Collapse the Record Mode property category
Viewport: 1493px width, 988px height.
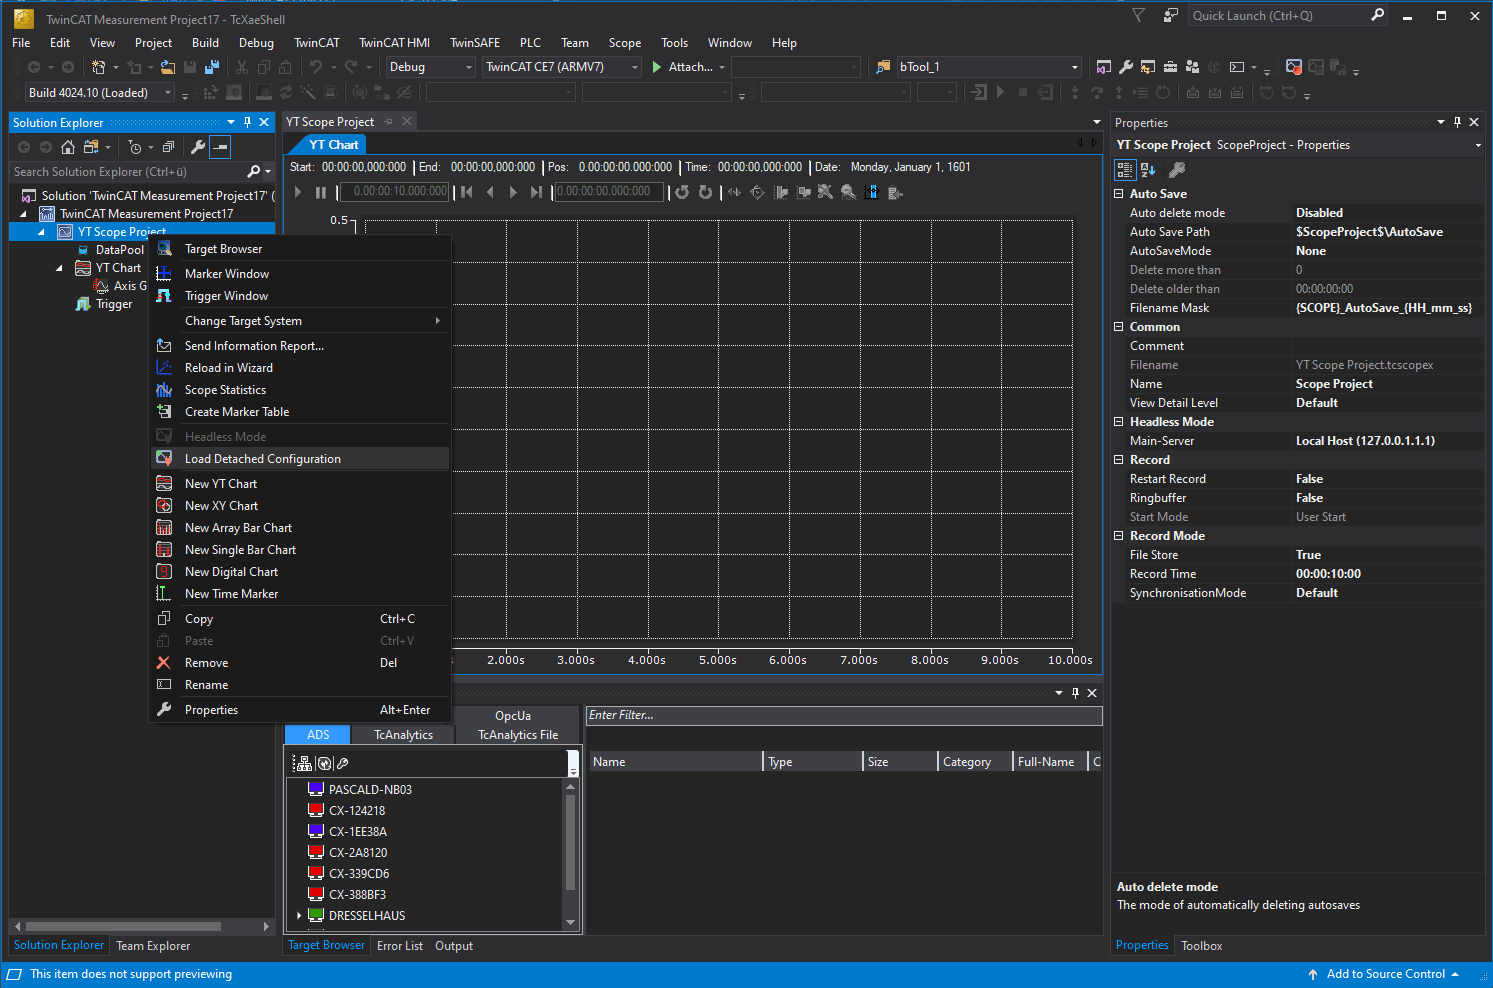[x=1119, y=536]
